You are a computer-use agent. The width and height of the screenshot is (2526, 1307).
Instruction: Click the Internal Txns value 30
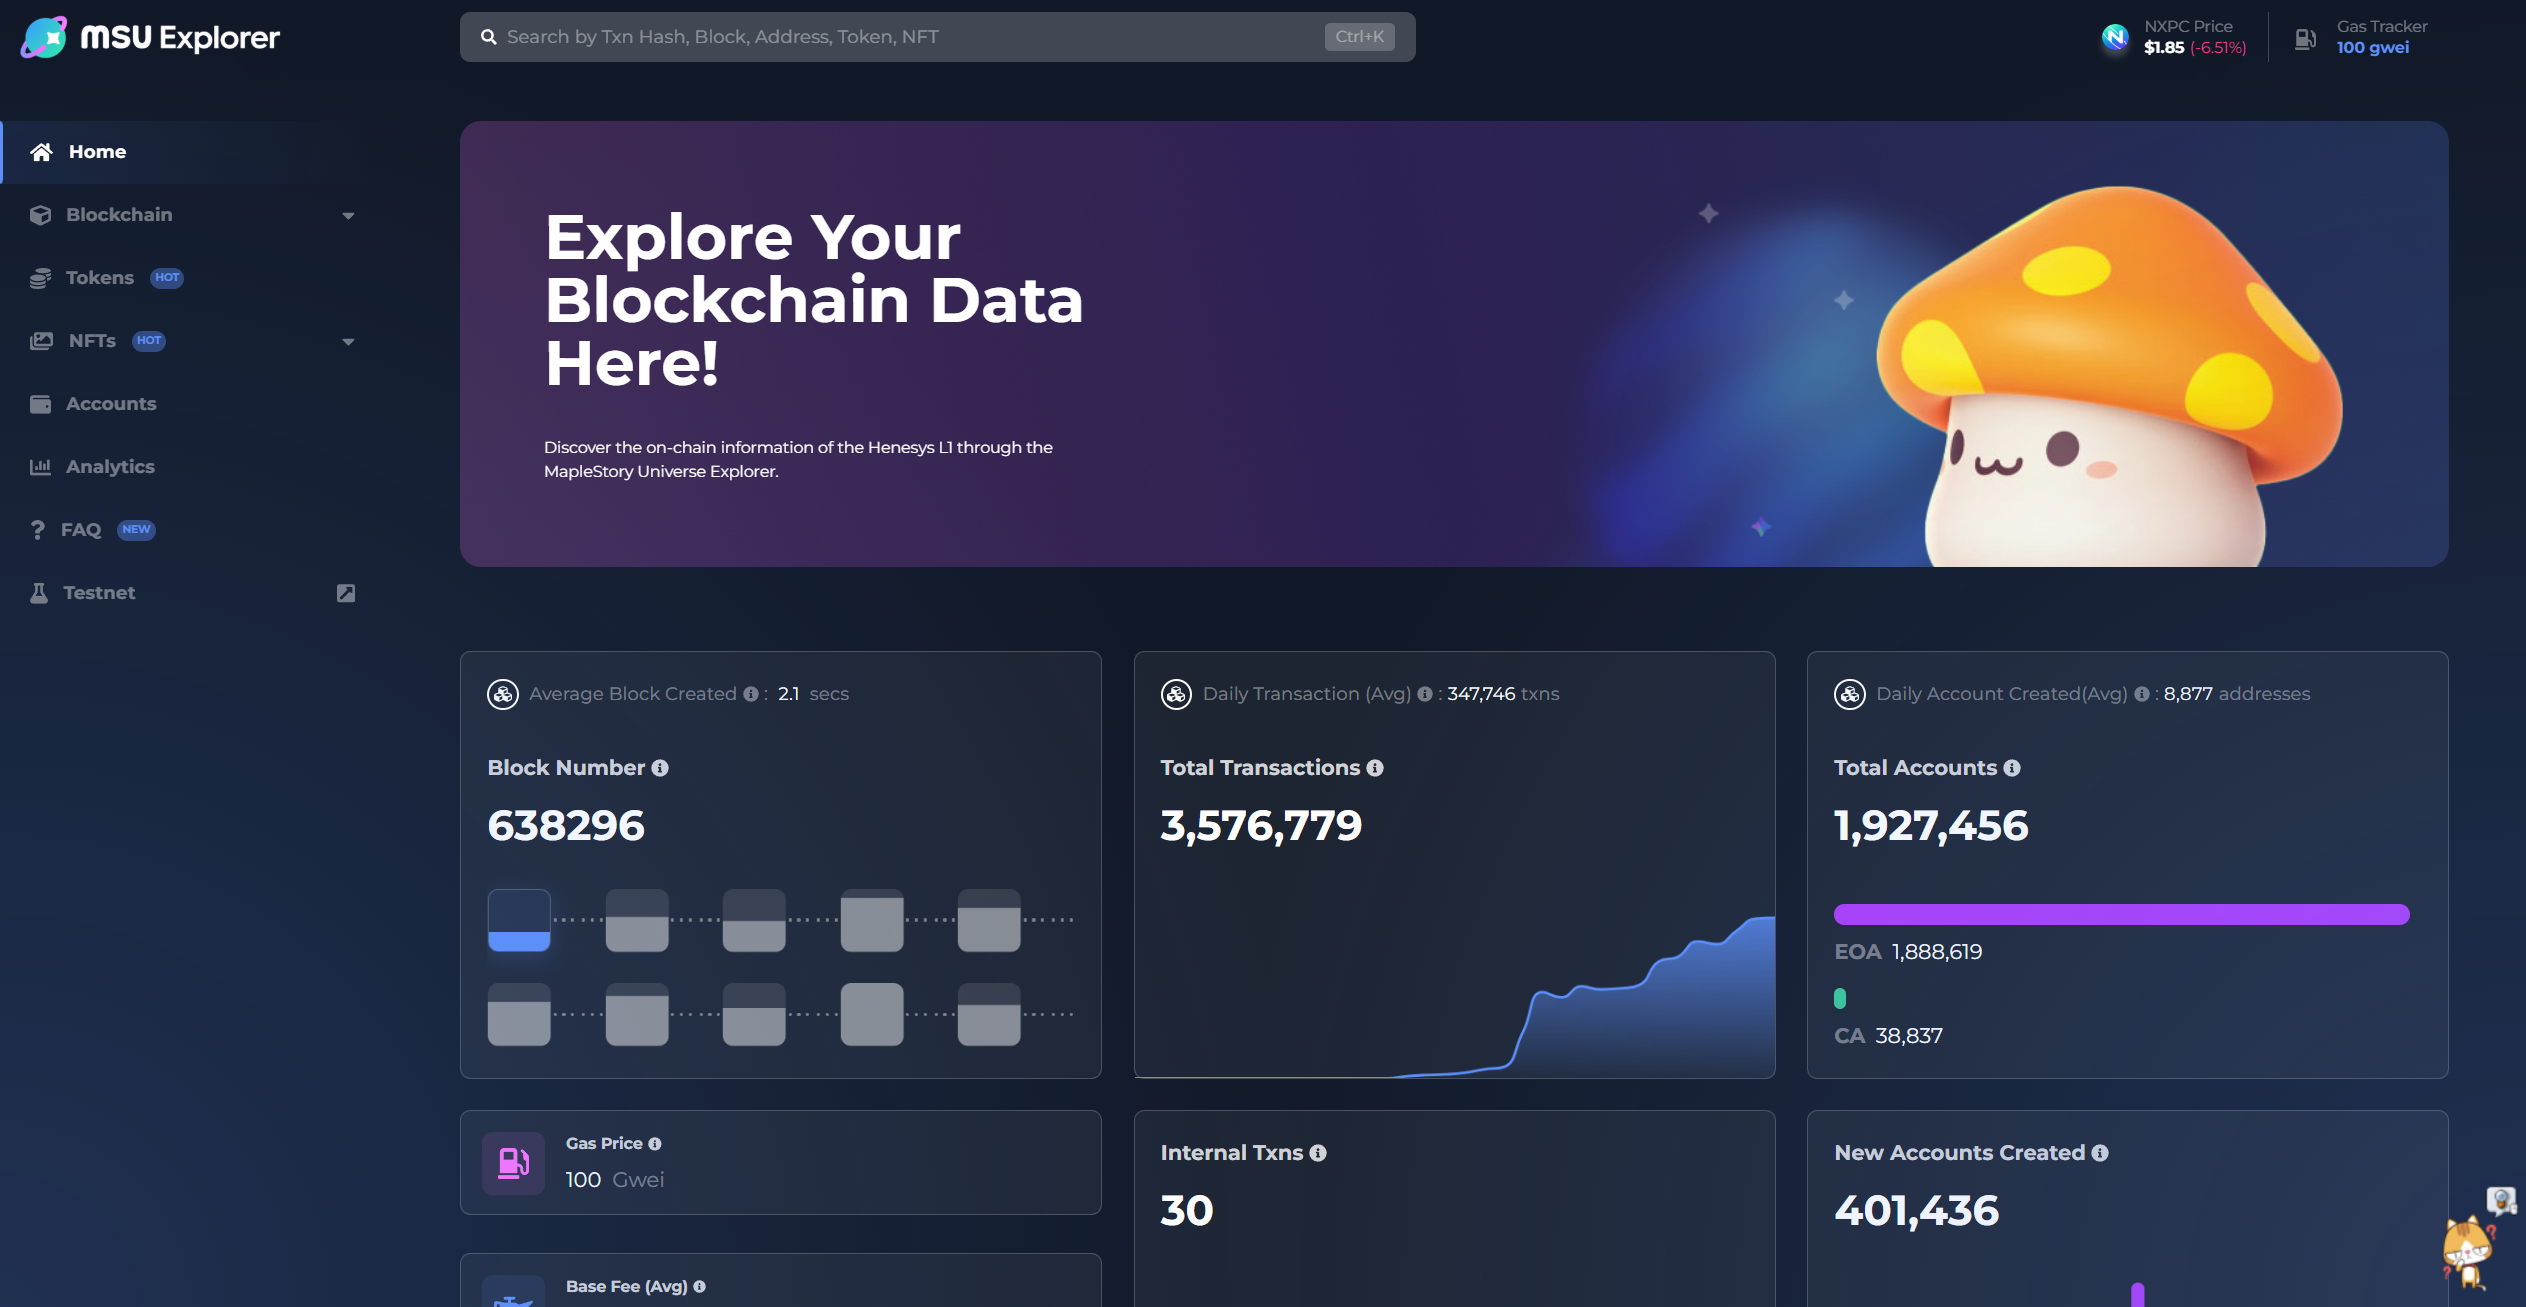(x=1187, y=1211)
